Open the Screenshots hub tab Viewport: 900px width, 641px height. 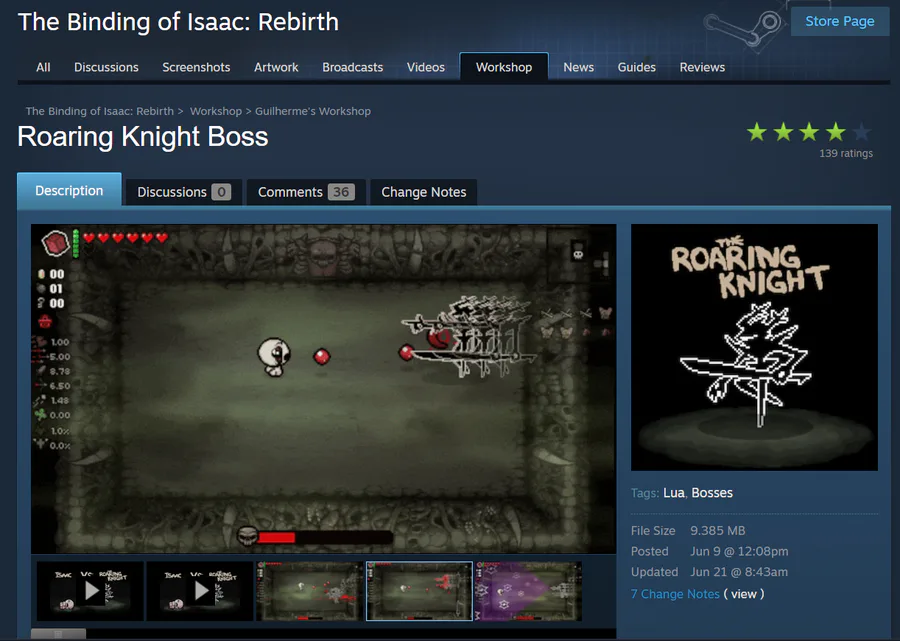196,67
